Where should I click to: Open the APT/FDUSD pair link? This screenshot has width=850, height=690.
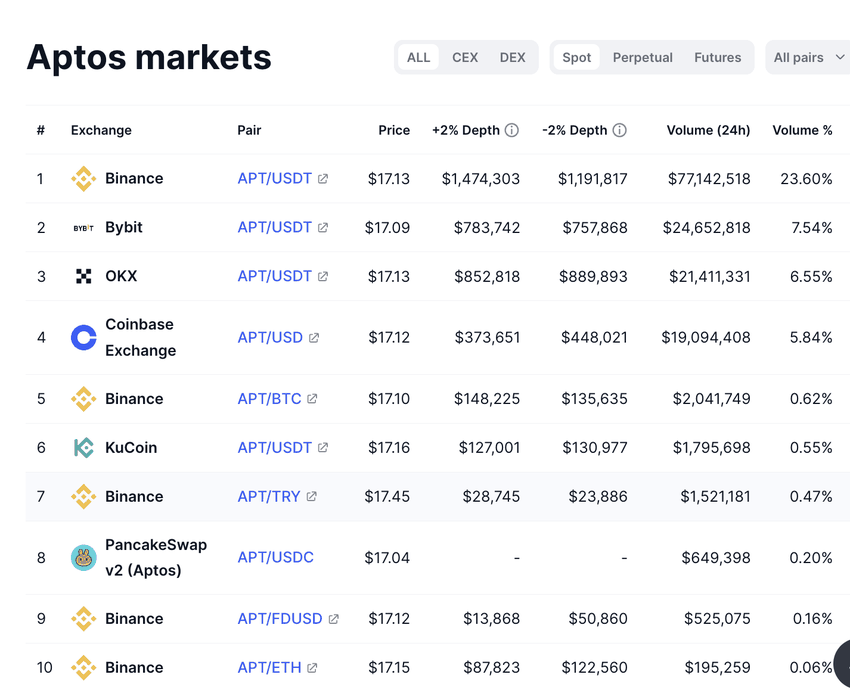tap(280, 619)
